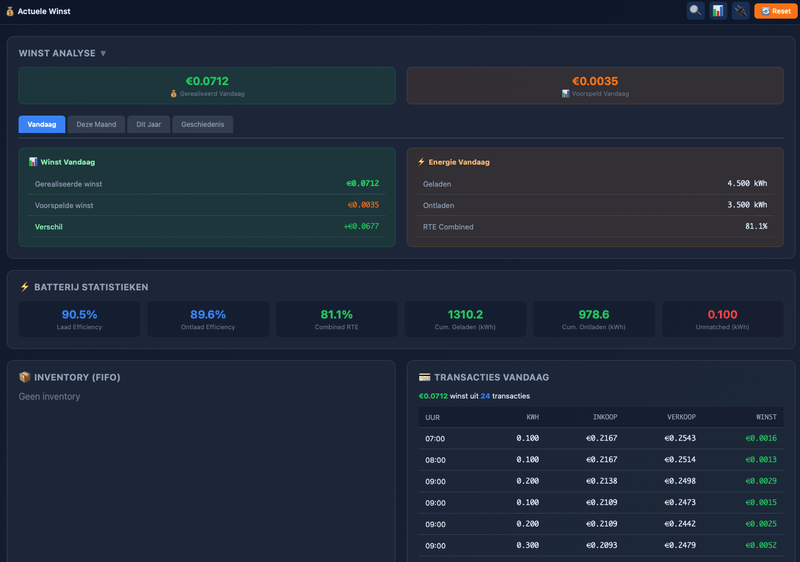Click the card icon beside Transacties Vandaag

point(424,377)
